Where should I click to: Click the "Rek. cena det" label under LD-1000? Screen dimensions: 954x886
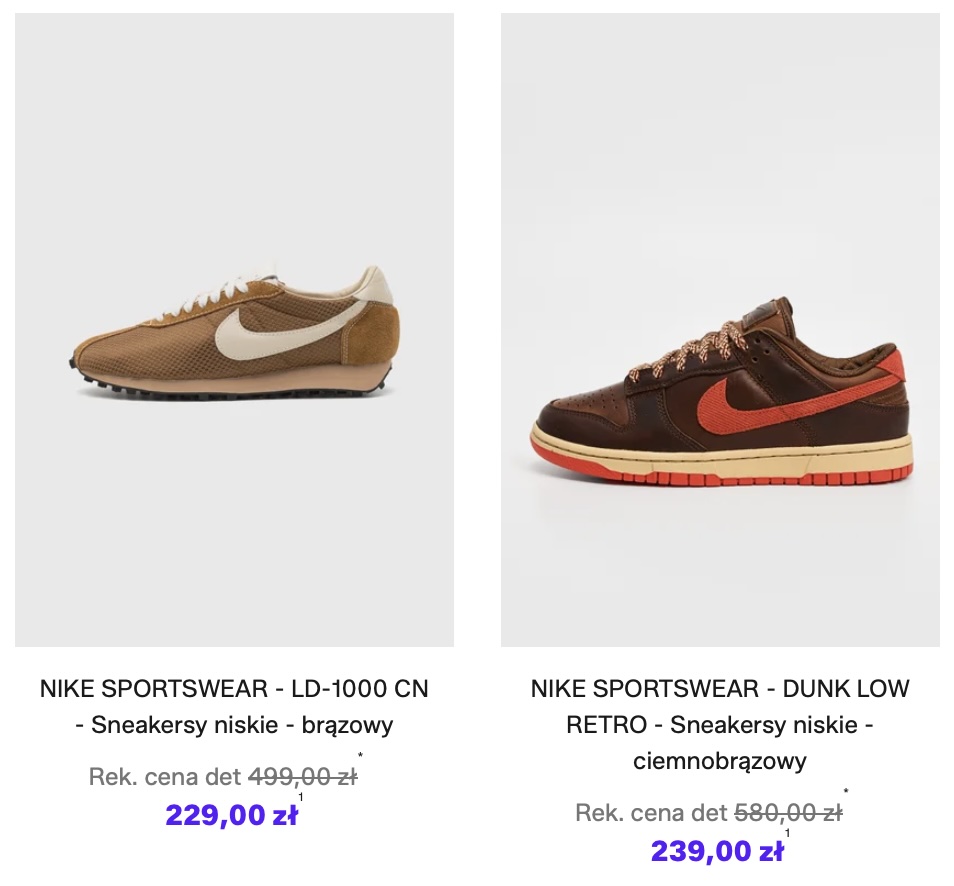tap(165, 777)
